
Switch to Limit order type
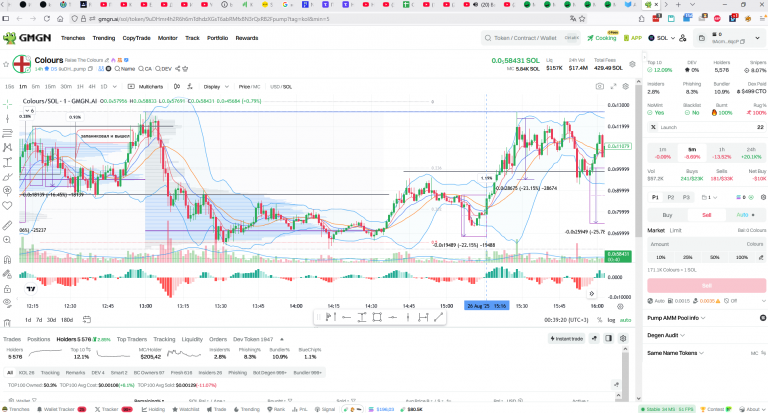click(675, 230)
